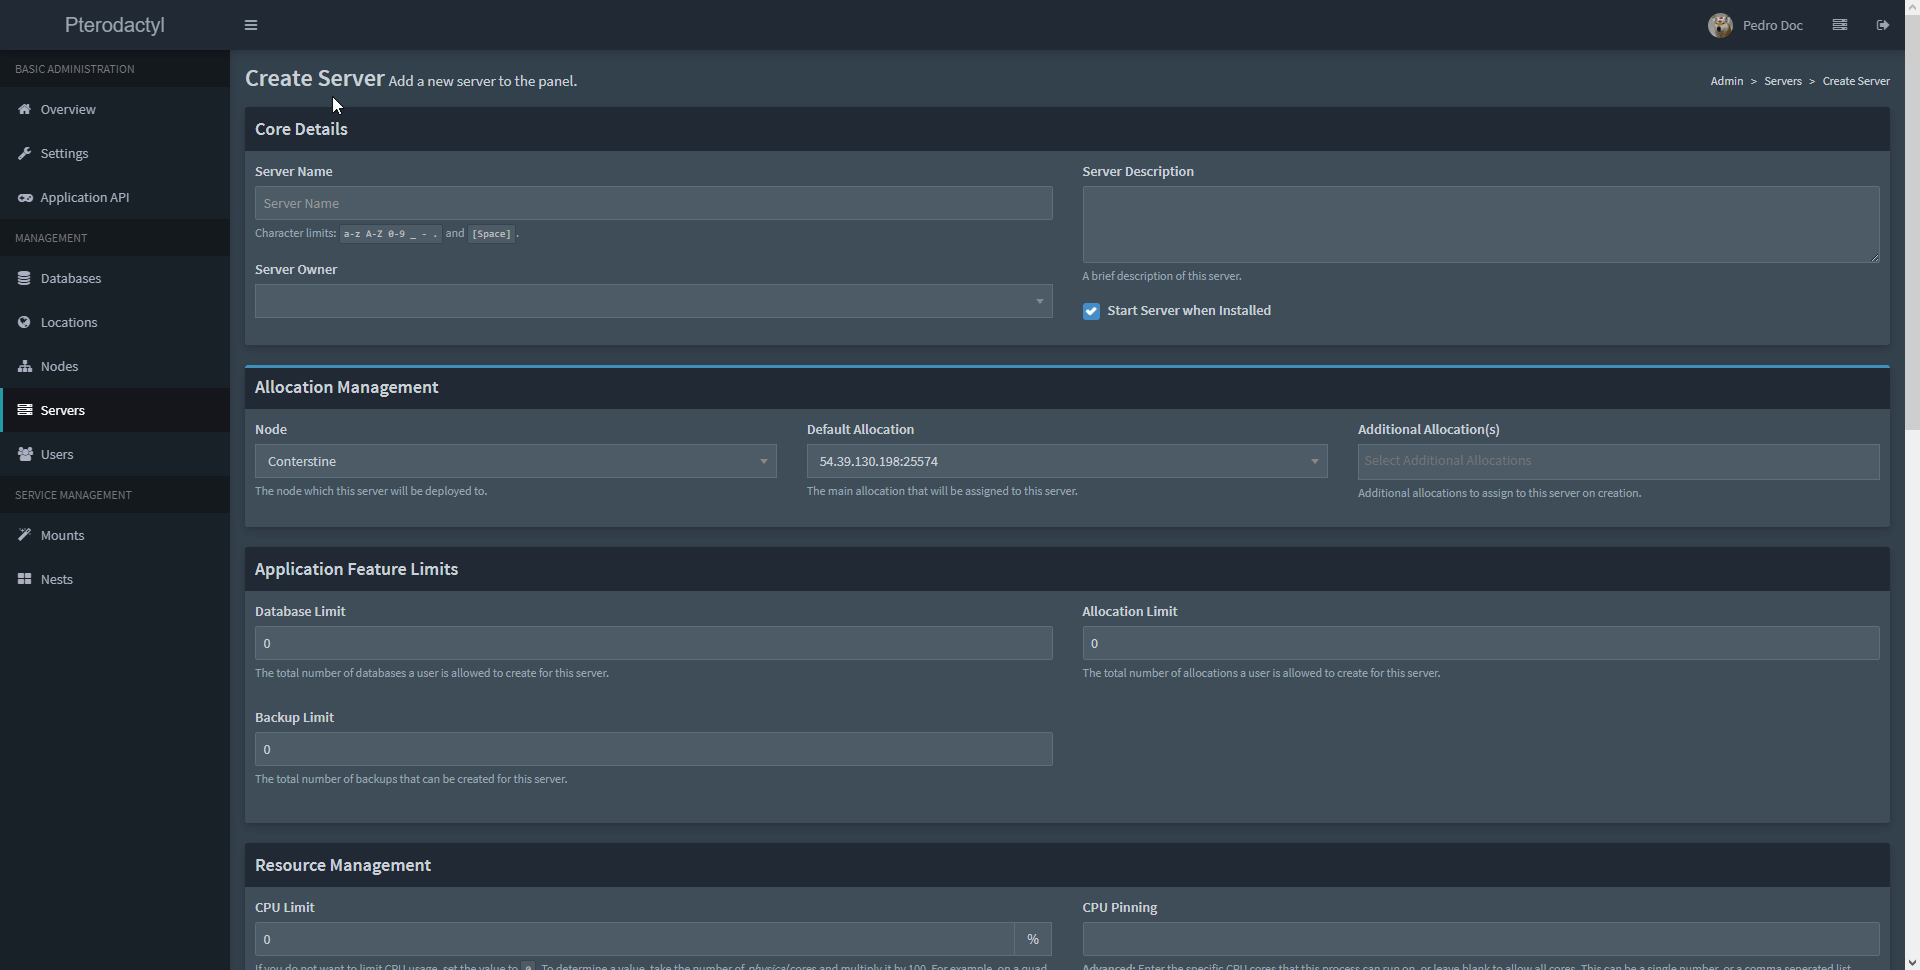Click the CPU Limit field
The image size is (1920, 970).
634,939
